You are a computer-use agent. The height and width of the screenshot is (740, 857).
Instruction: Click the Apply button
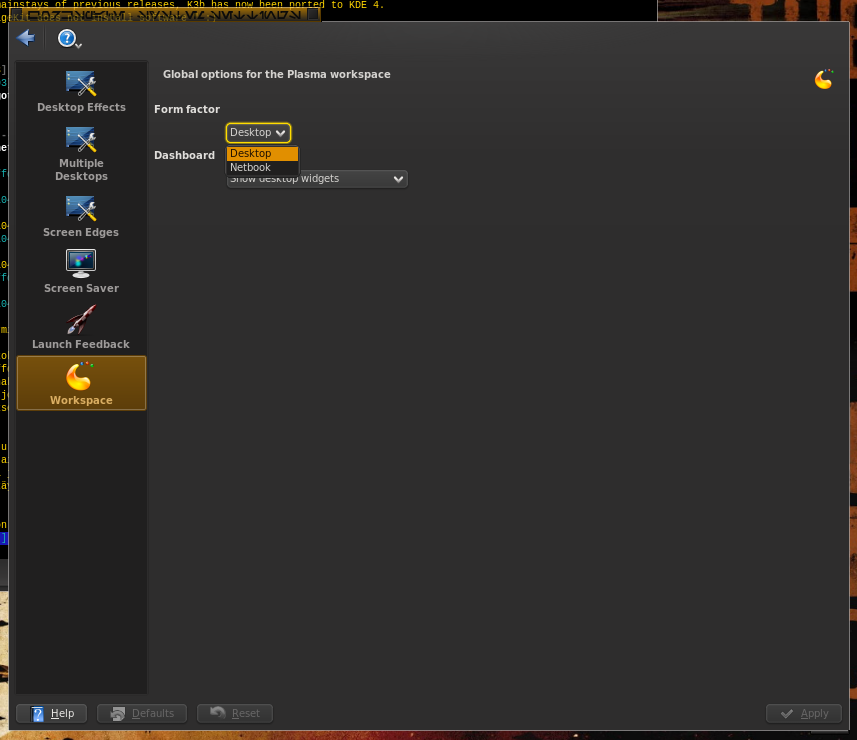(804, 713)
